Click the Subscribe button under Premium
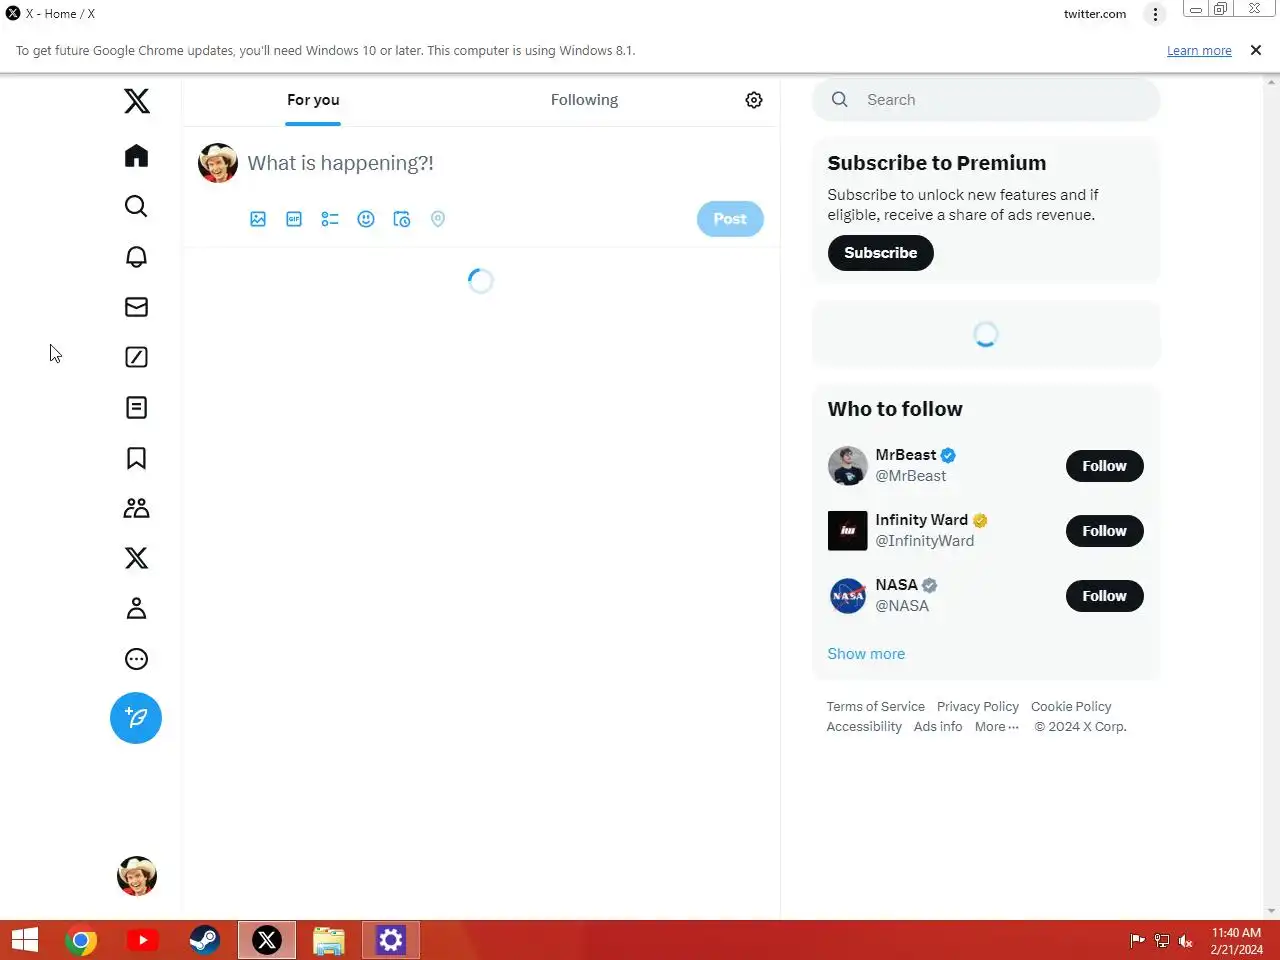Image resolution: width=1280 pixels, height=960 pixels. [x=880, y=253]
